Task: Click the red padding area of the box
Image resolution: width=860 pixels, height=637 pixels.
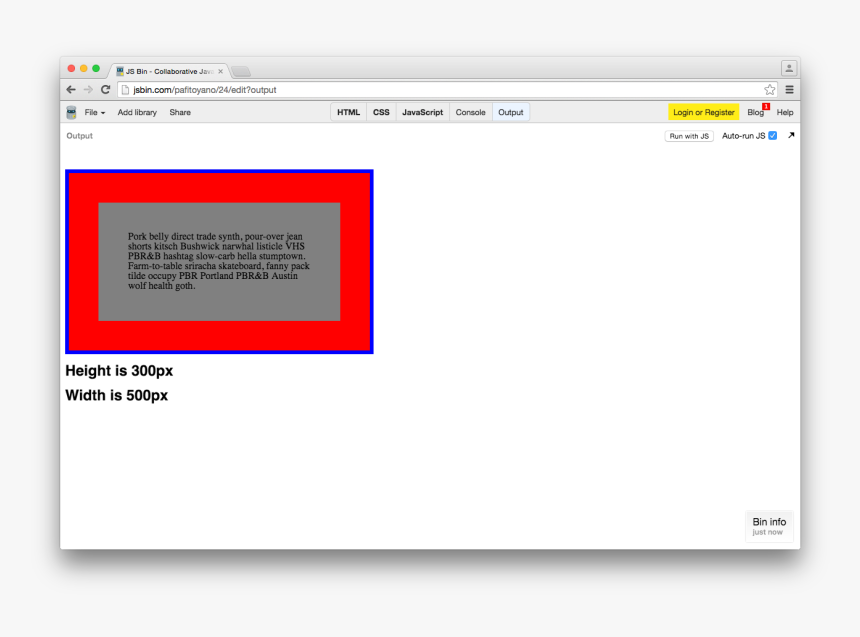Action: [219, 188]
